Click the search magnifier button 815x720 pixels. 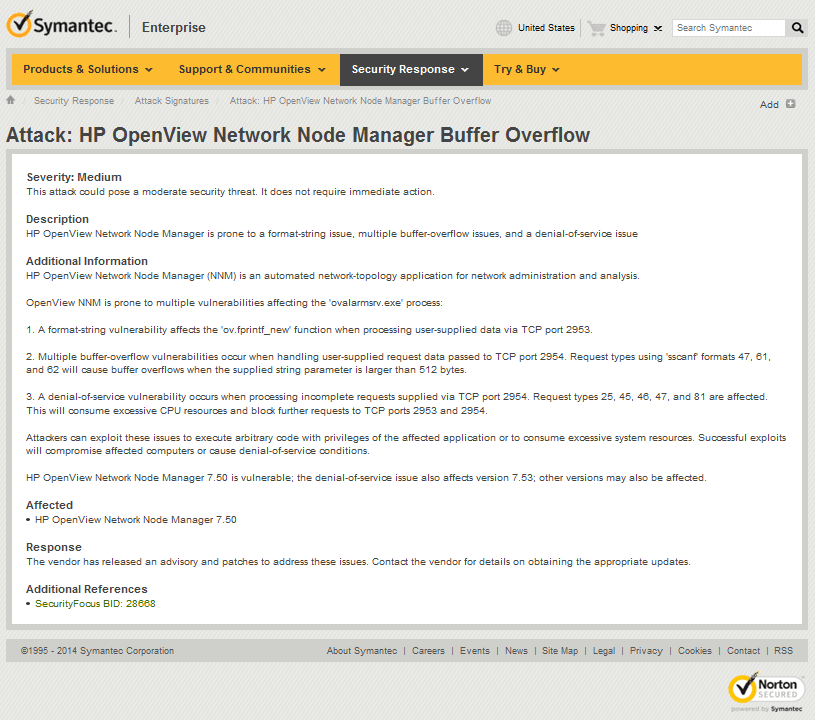click(x=797, y=28)
